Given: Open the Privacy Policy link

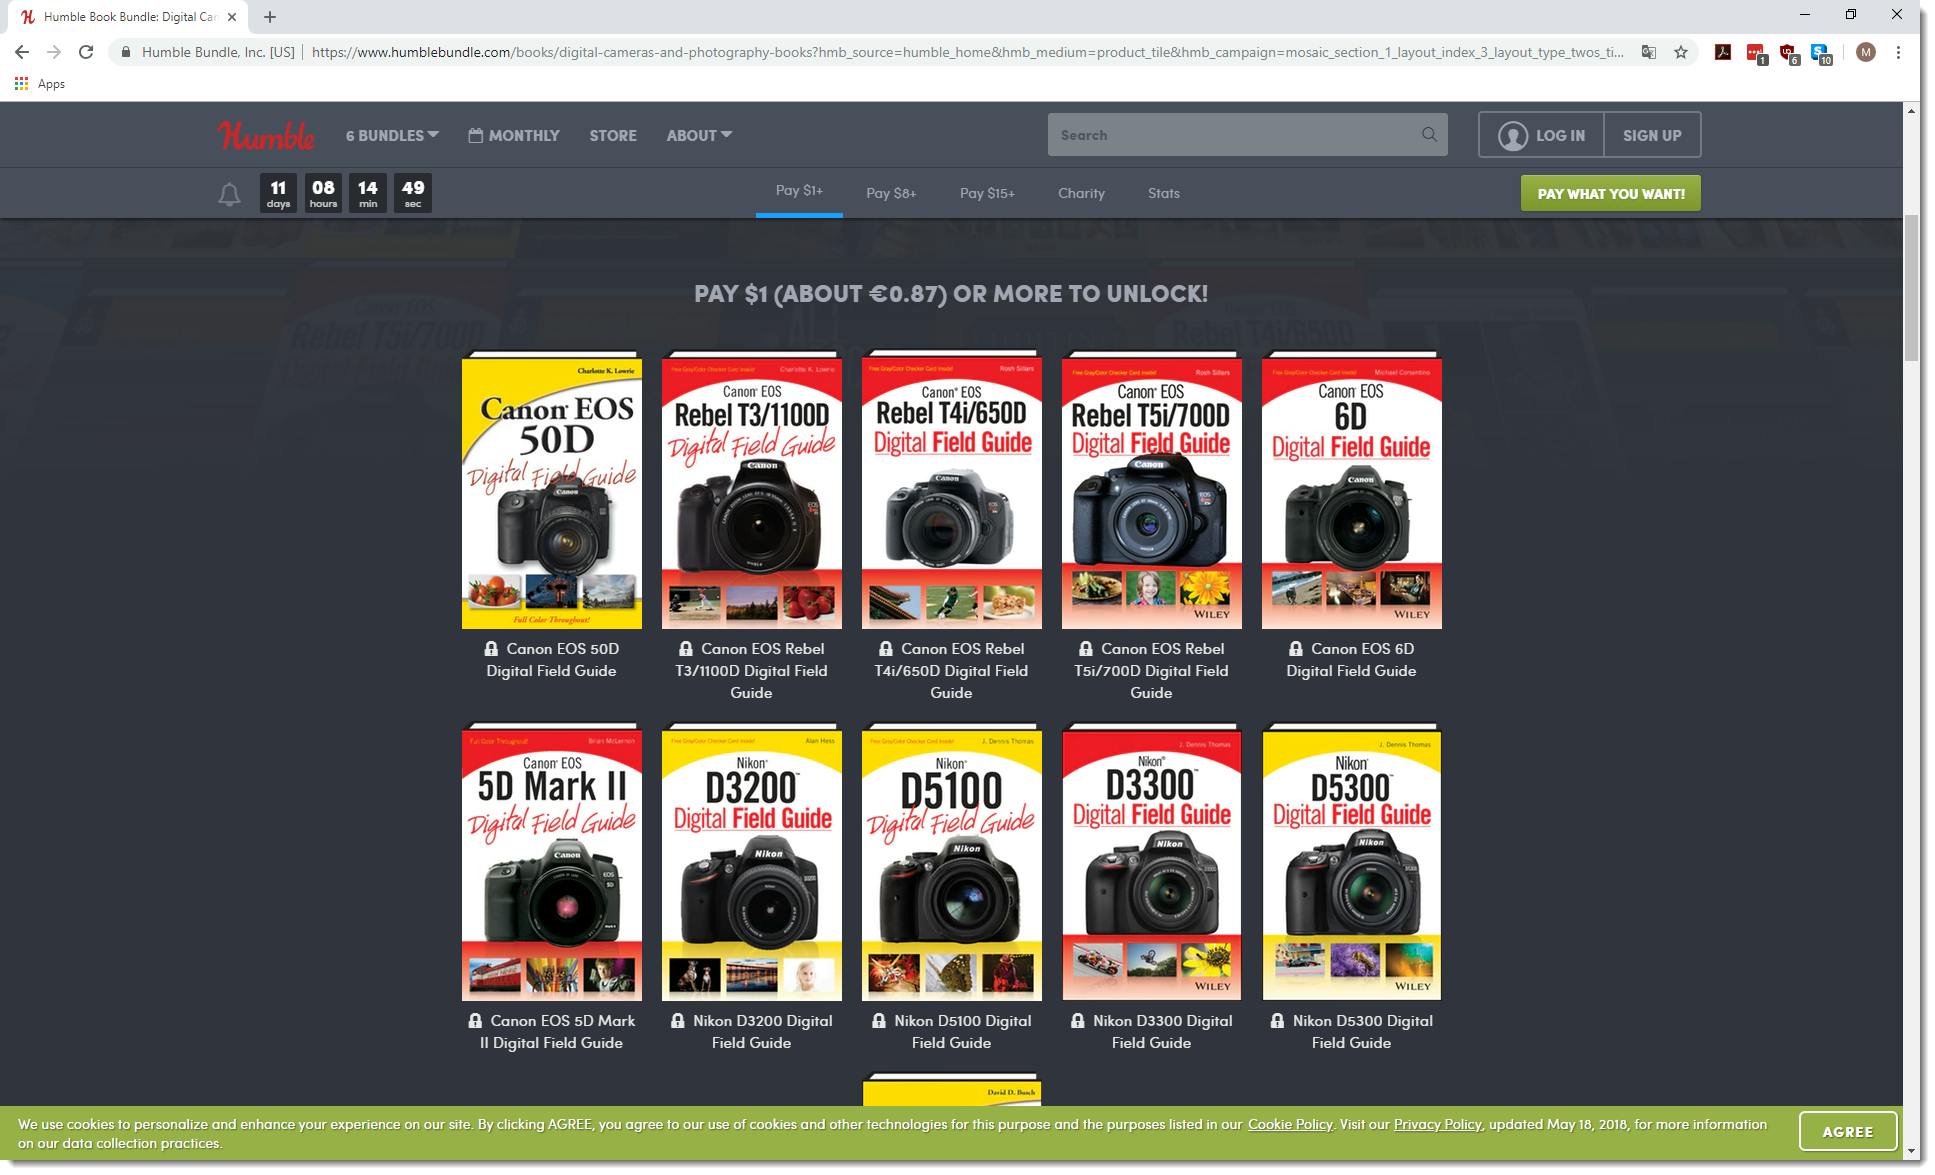Looking at the screenshot, I should click(x=1437, y=1124).
